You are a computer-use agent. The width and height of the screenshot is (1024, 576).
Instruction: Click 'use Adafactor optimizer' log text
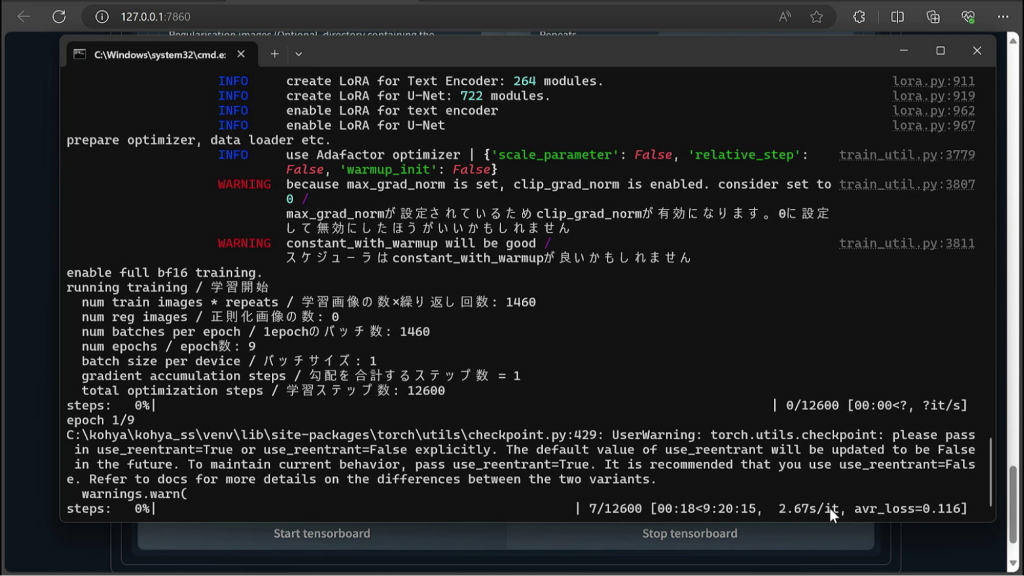(373, 155)
